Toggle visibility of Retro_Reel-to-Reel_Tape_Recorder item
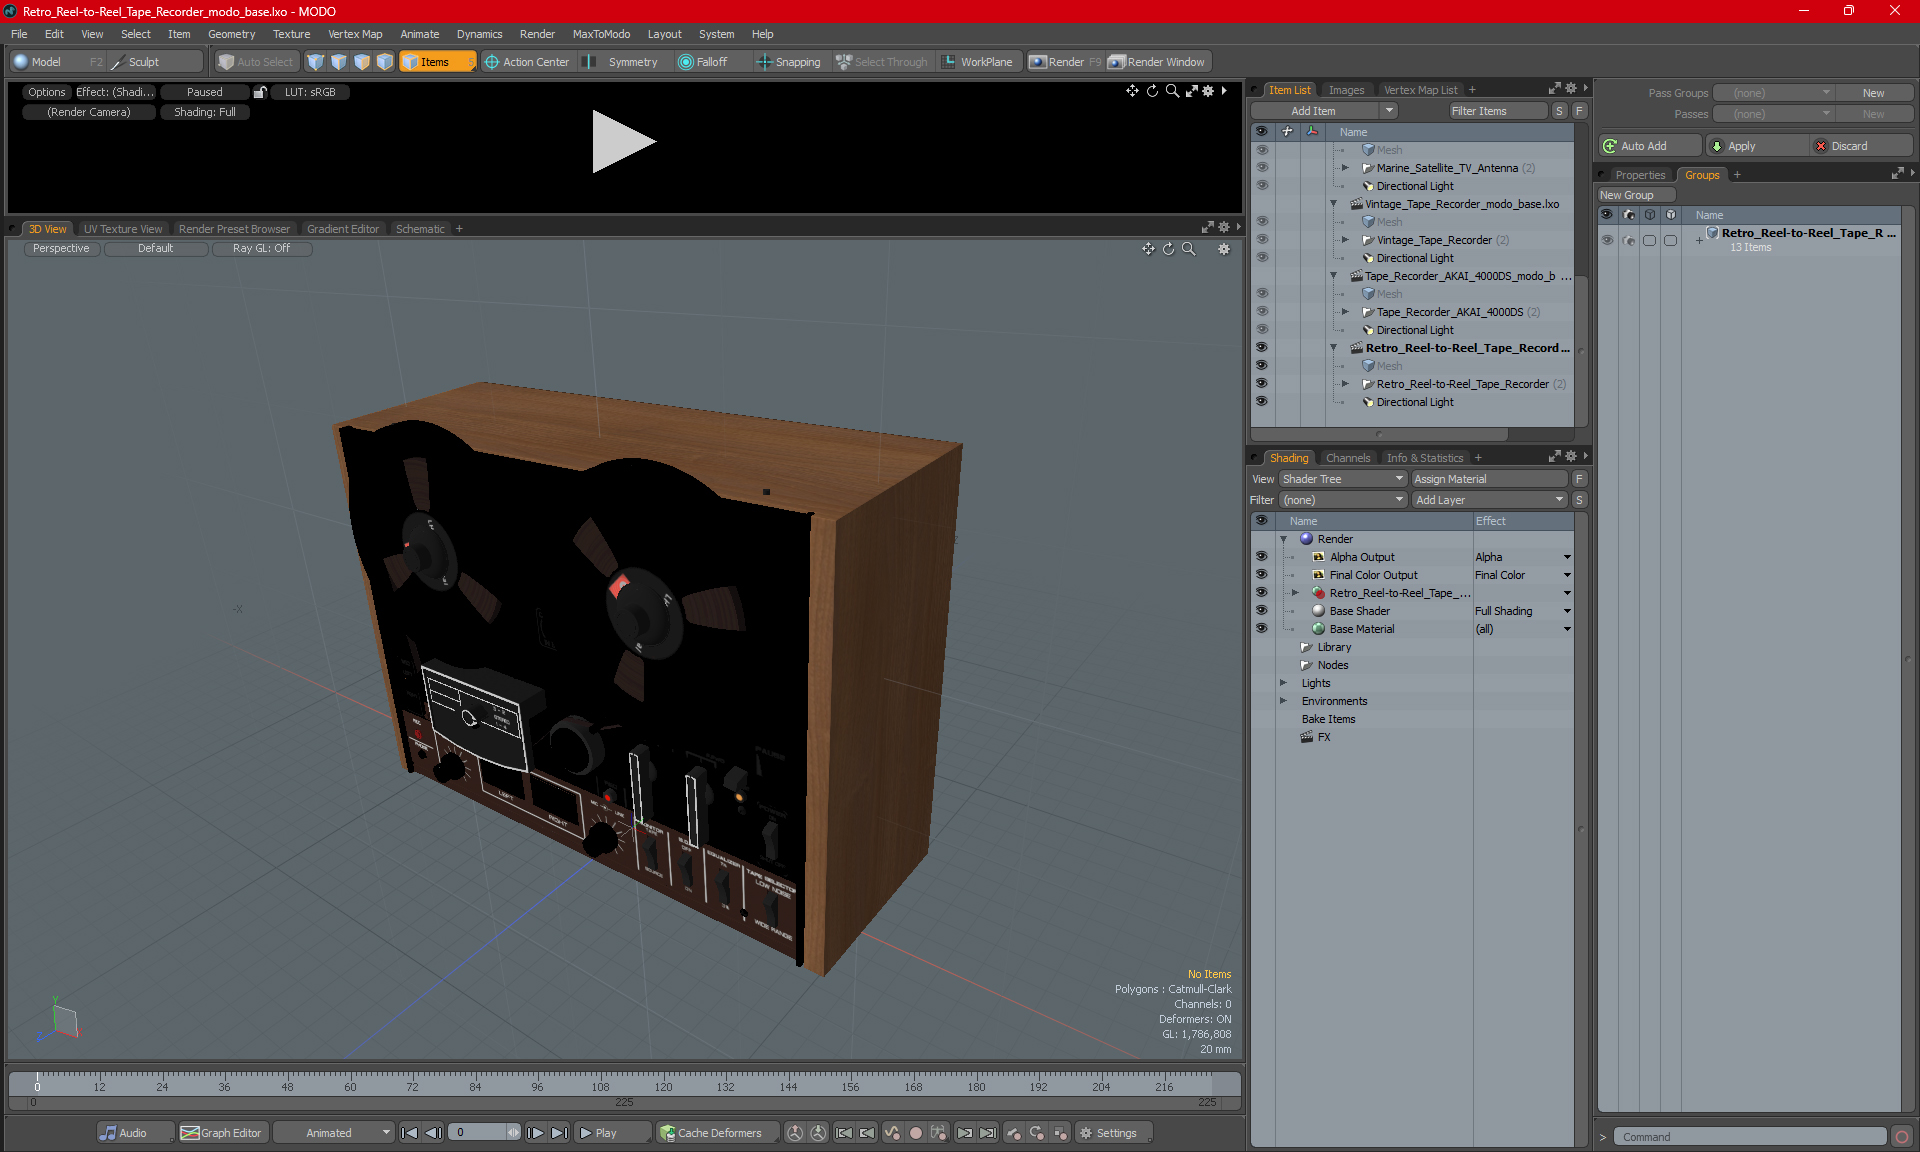Screen dimensions: 1920x1152 pyautogui.click(x=1261, y=384)
